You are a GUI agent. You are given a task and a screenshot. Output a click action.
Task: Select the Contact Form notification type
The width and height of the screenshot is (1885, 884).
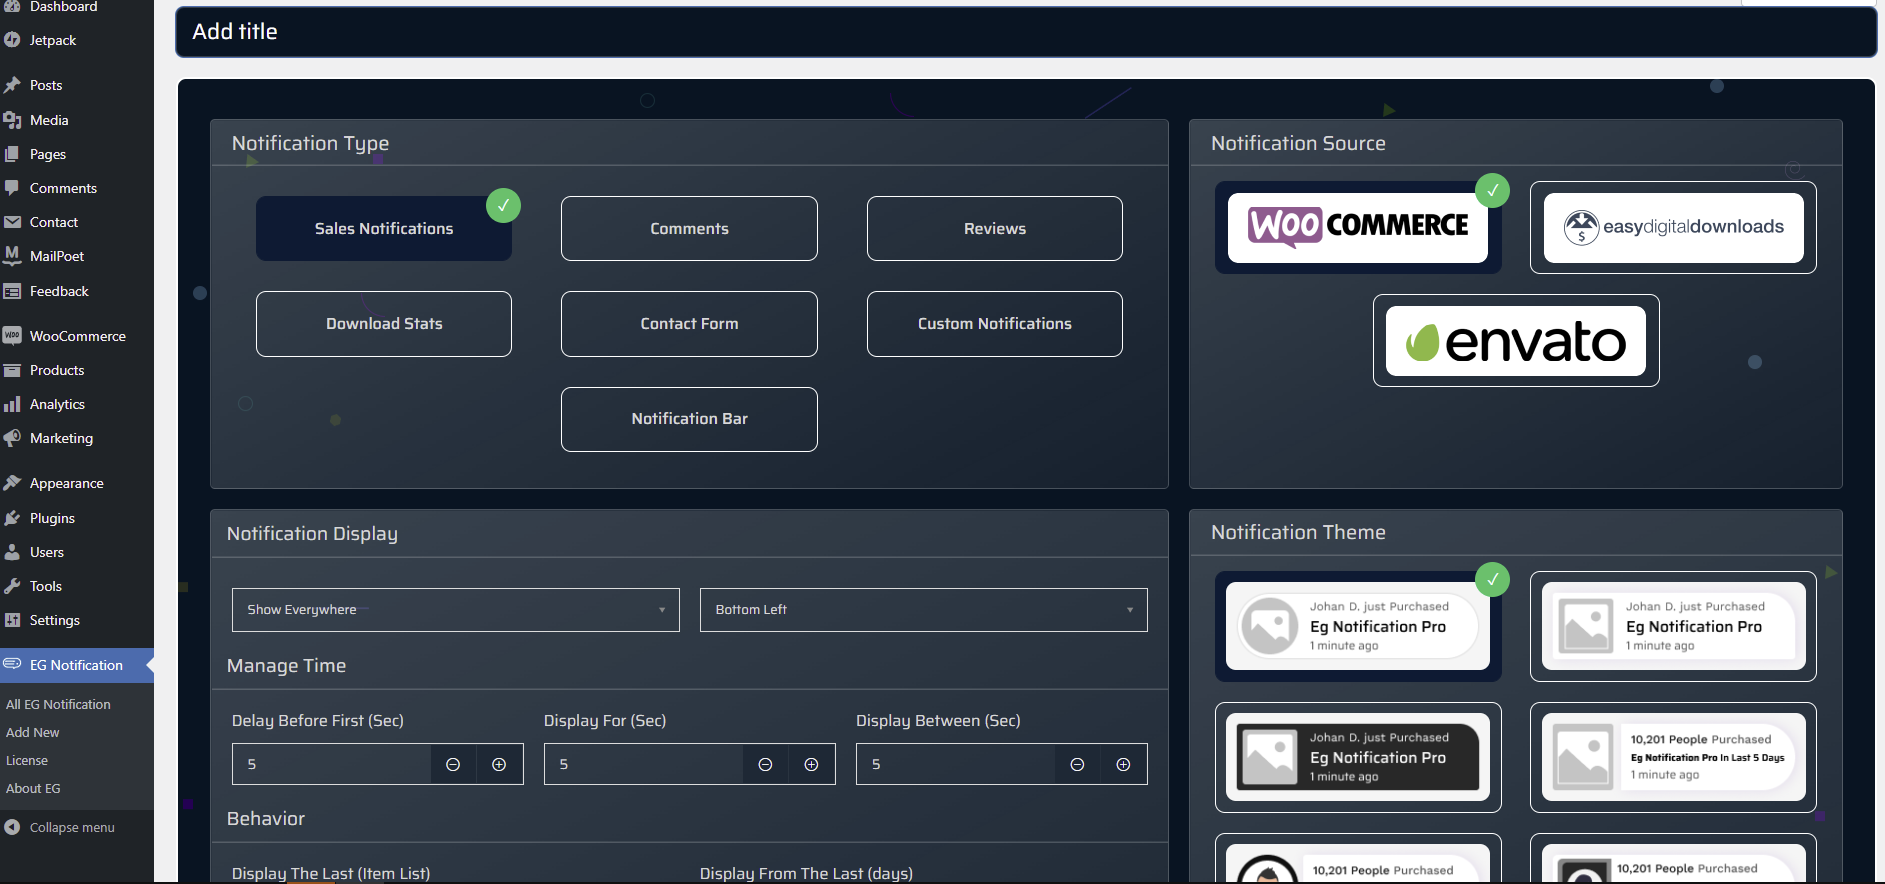coord(689,324)
